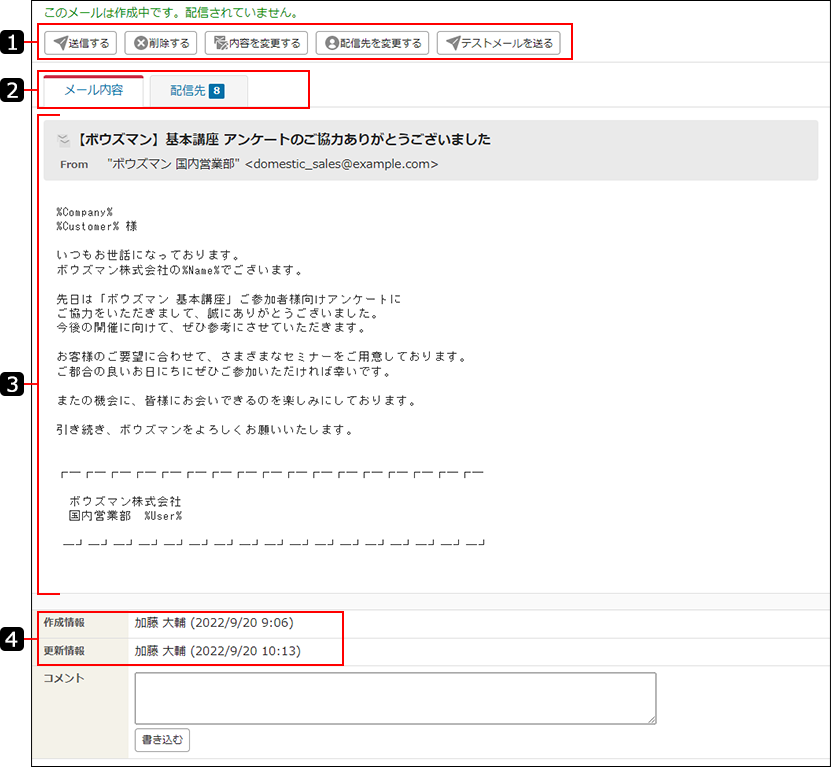Click the line 今後の開催に向けて、ぜひ参考に

click(x=212, y=328)
